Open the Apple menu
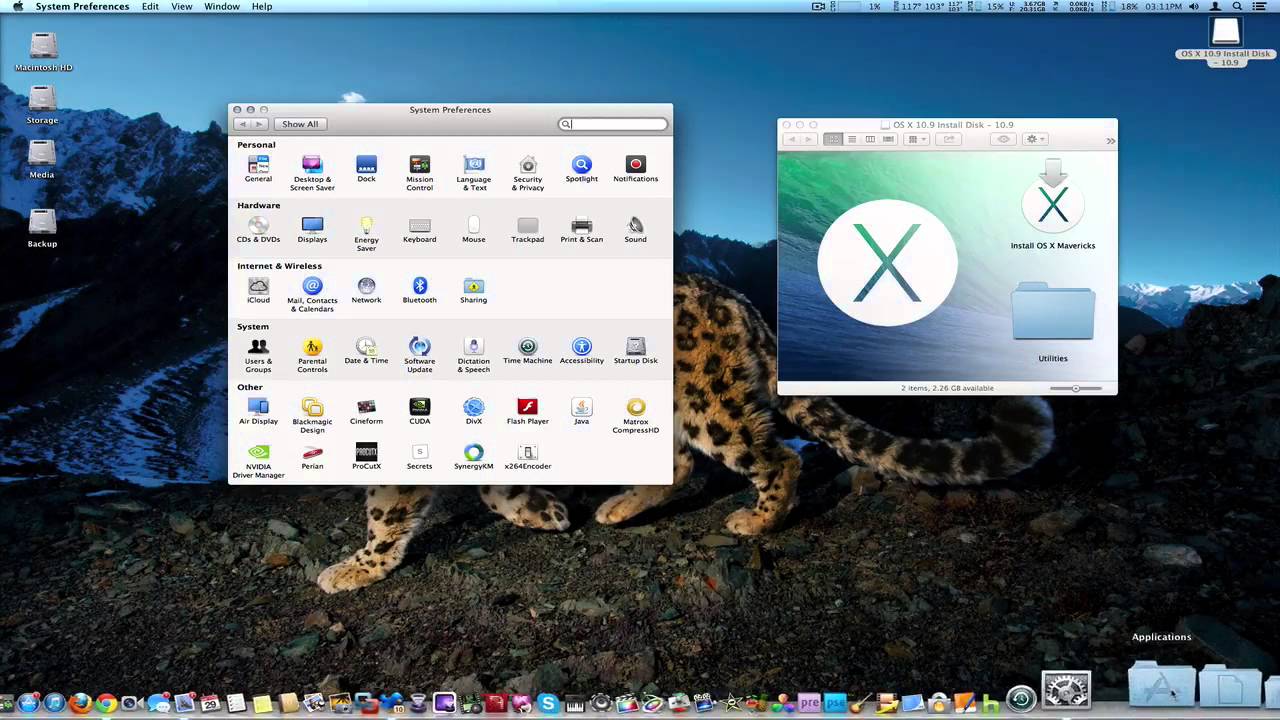This screenshot has width=1280, height=720. 17,6
